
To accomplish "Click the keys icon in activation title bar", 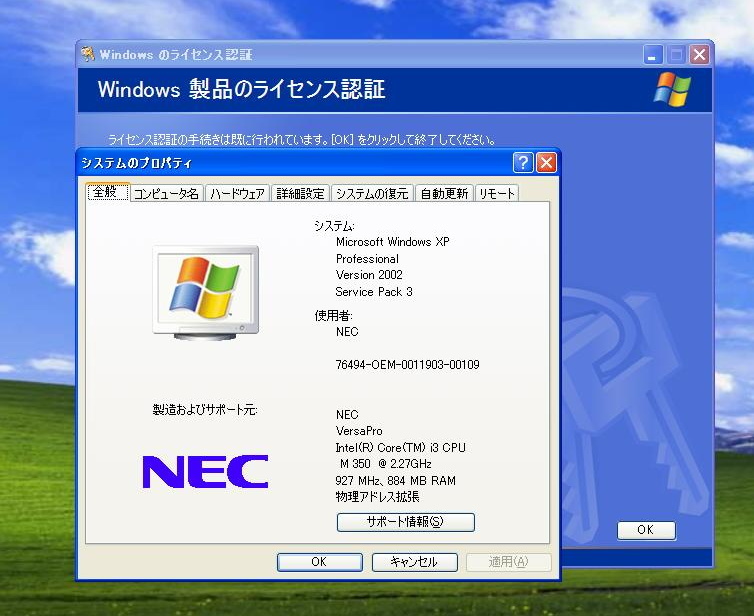I will [x=88, y=54].
